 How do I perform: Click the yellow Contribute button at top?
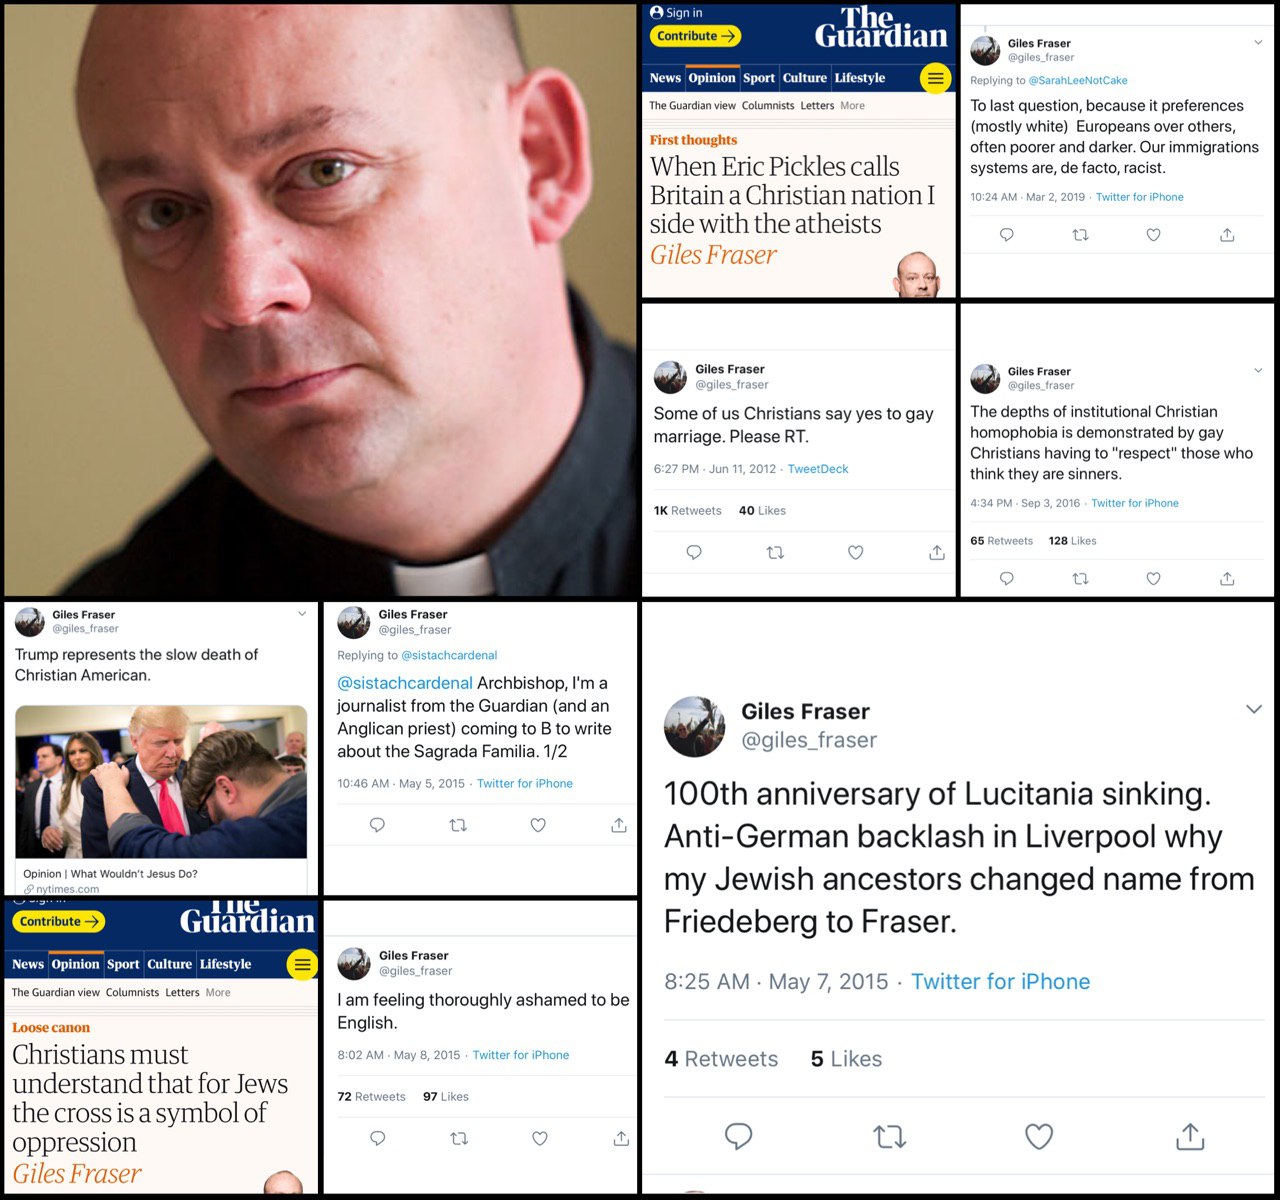(x=696, y=36)
